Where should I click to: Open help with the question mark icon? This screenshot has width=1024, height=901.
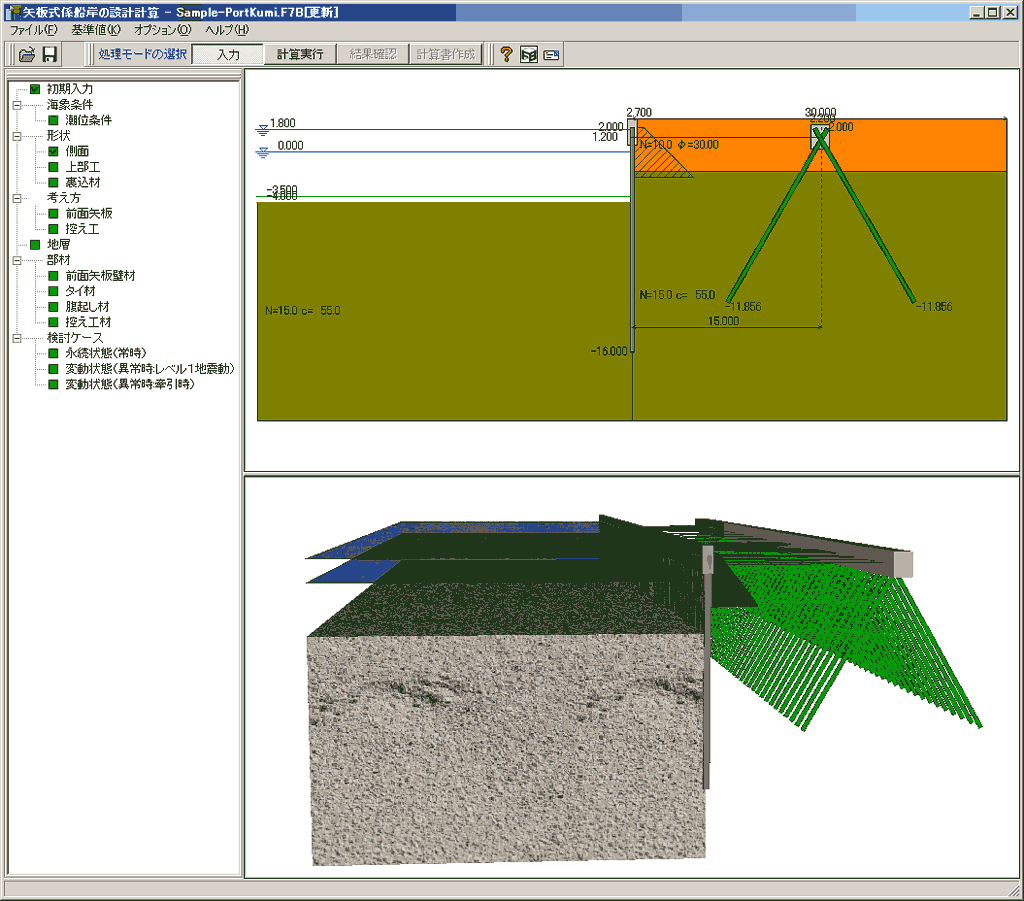(x=506, y=54)
